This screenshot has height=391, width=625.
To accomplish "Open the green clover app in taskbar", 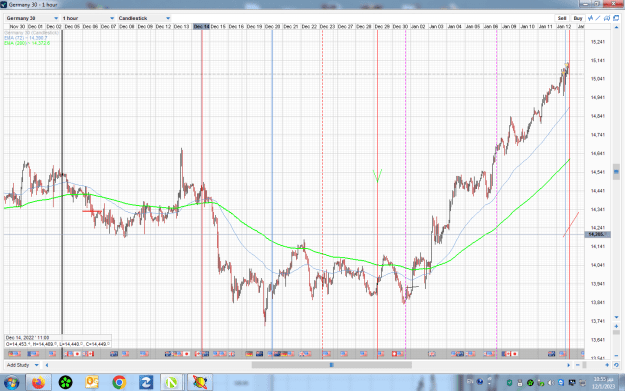I will (65, 383).
